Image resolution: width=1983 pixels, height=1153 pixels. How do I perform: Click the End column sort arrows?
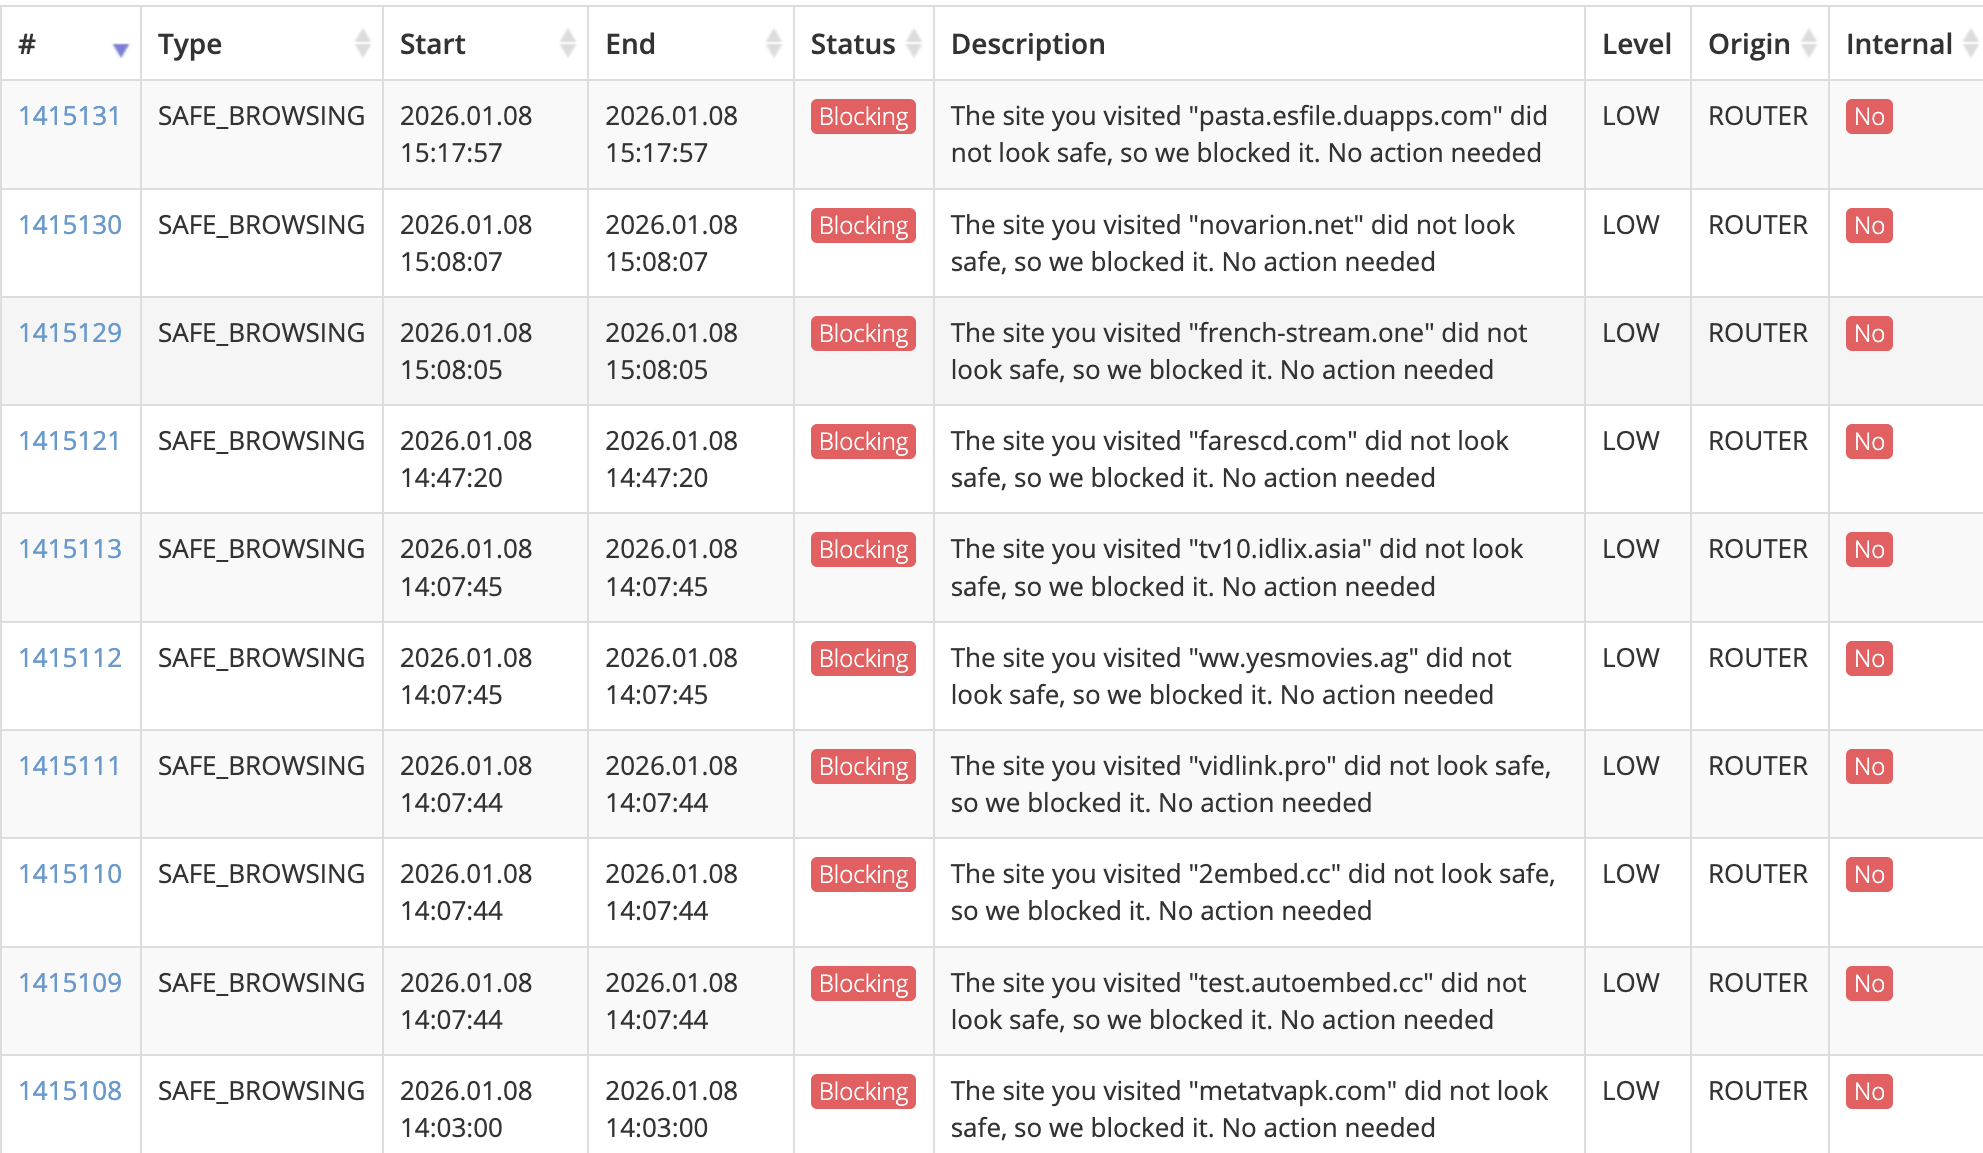773,44
